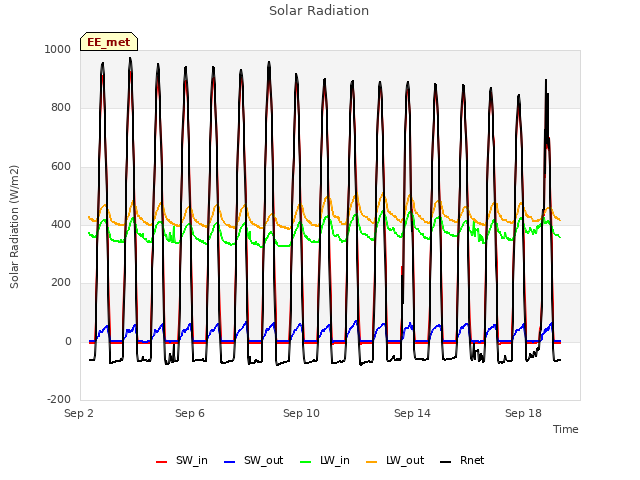Toggle the SW_out legend entry
Screen dimensions: 640x480
253,461
